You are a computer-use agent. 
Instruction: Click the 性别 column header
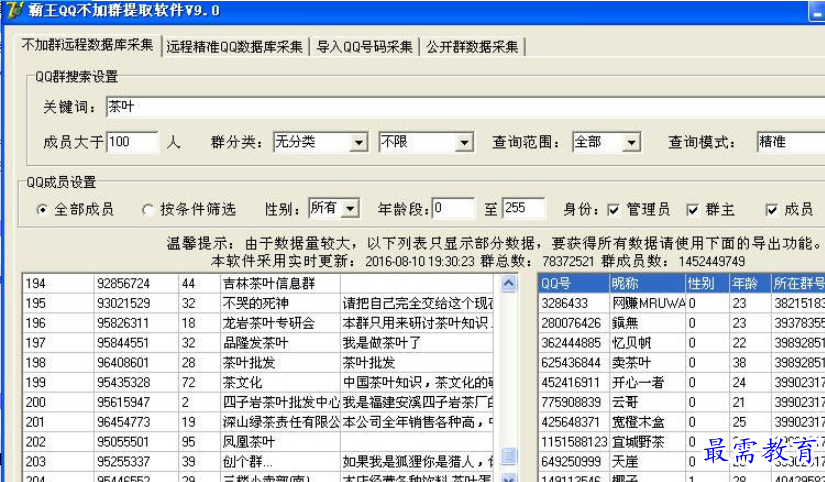click(707, 284)
